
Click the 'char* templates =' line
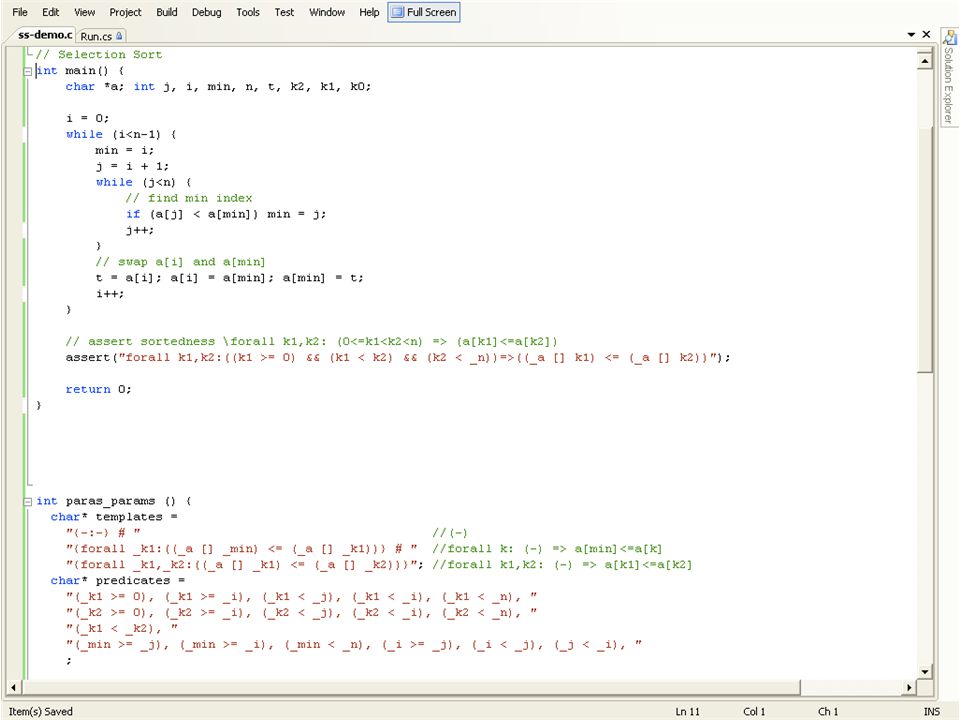[114, 517]
